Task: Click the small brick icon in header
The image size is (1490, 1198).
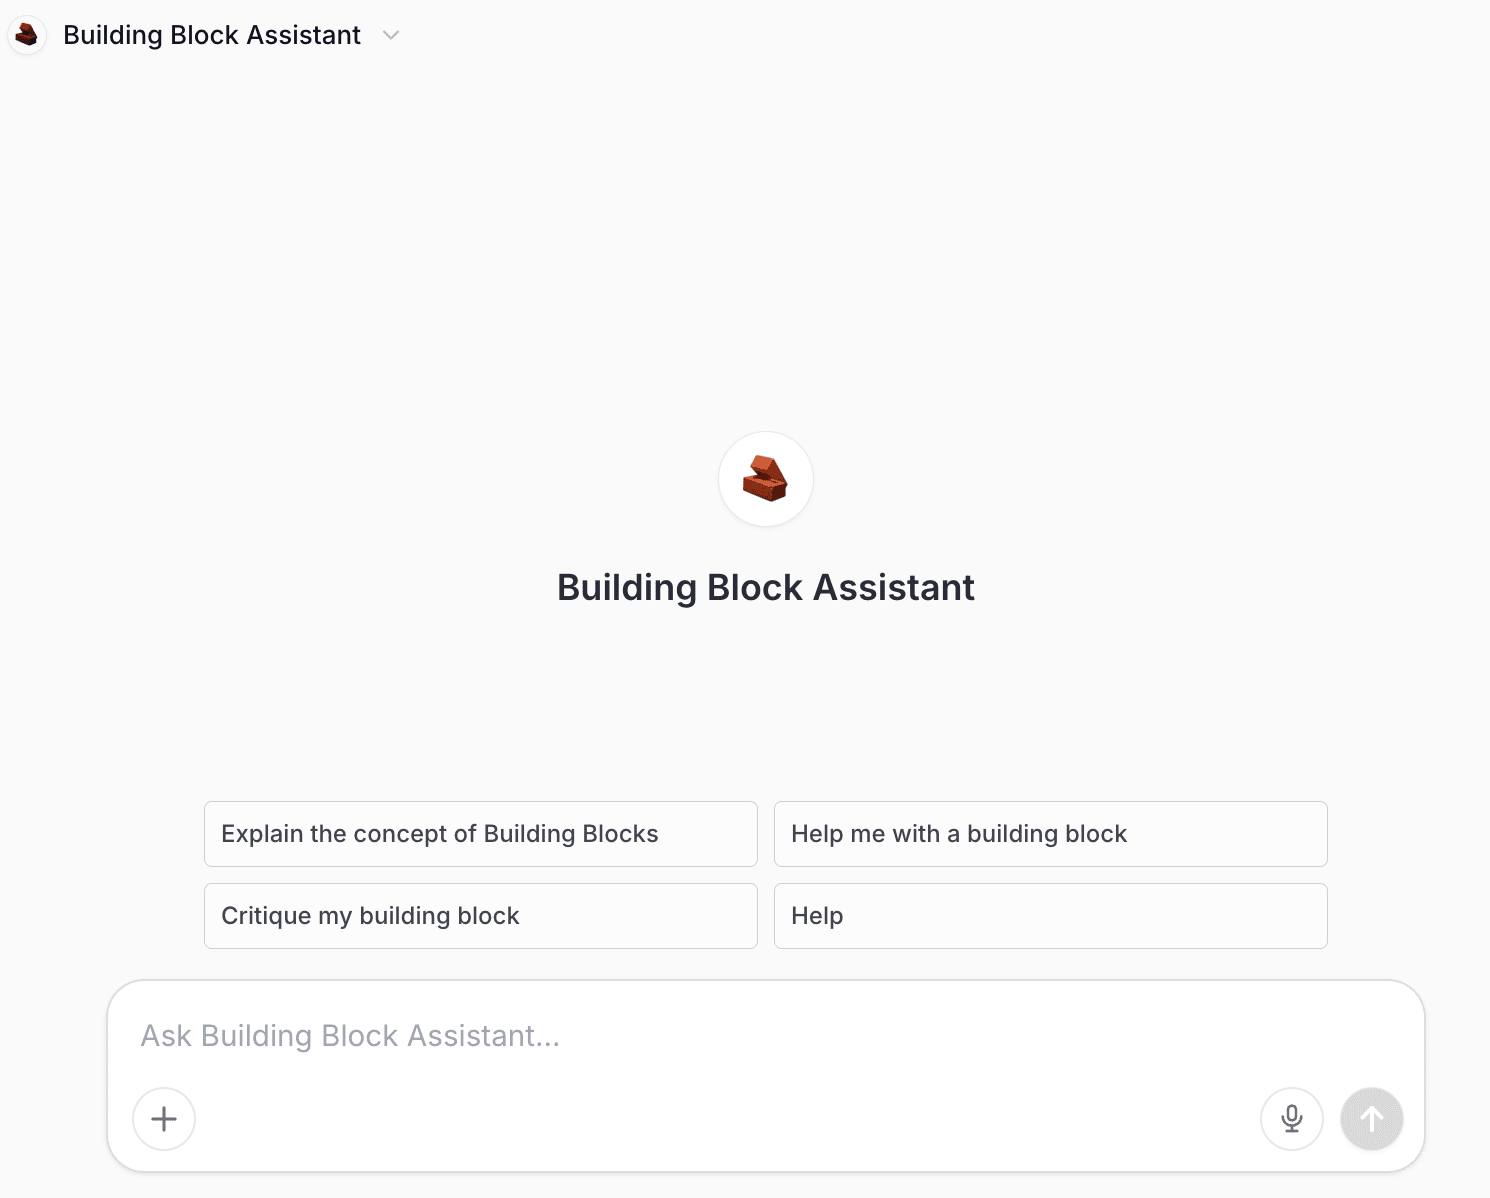Action: pos(27,35)
